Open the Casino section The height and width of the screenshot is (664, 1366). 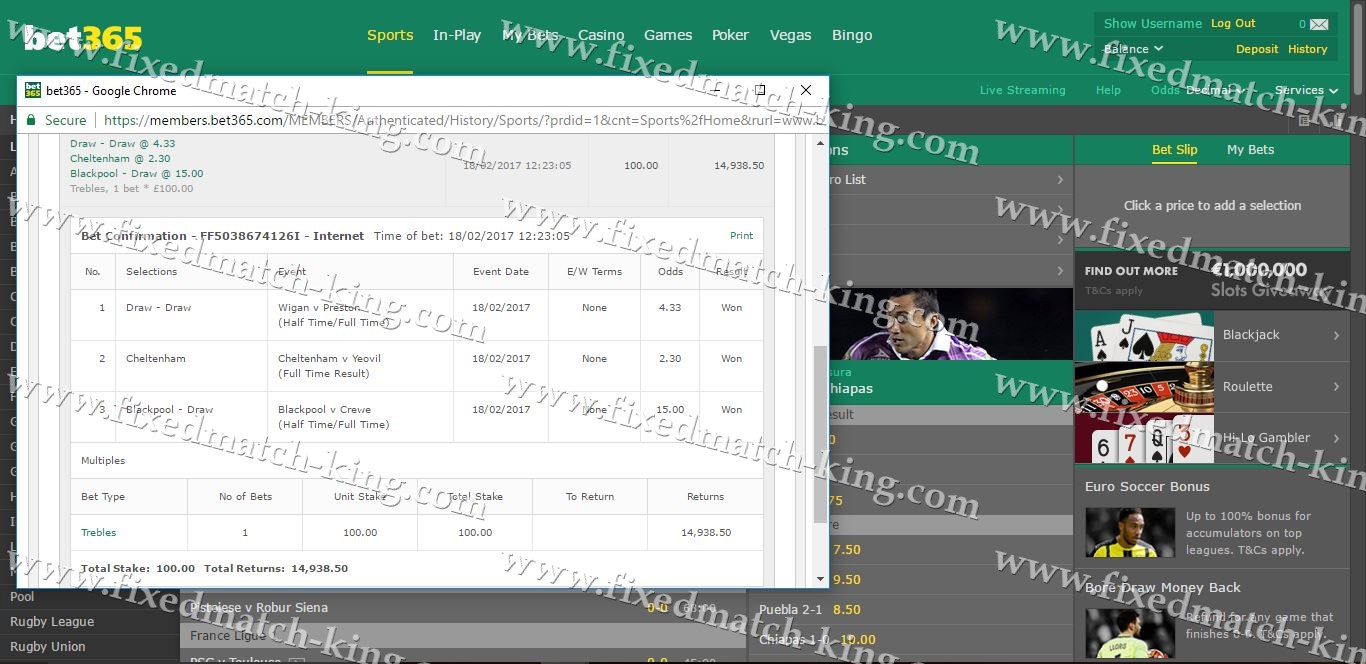601,35
